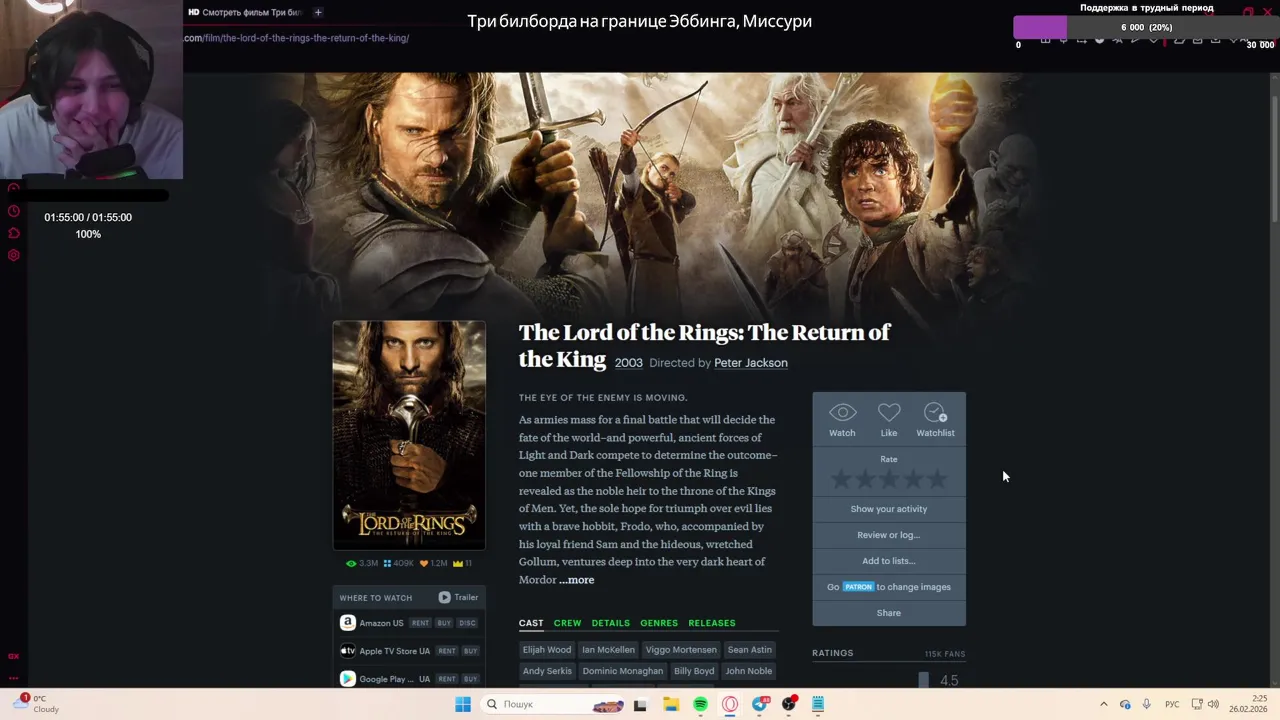Select the CAST tab
This screenshot has height=720, width=1280.
[531, 623]
